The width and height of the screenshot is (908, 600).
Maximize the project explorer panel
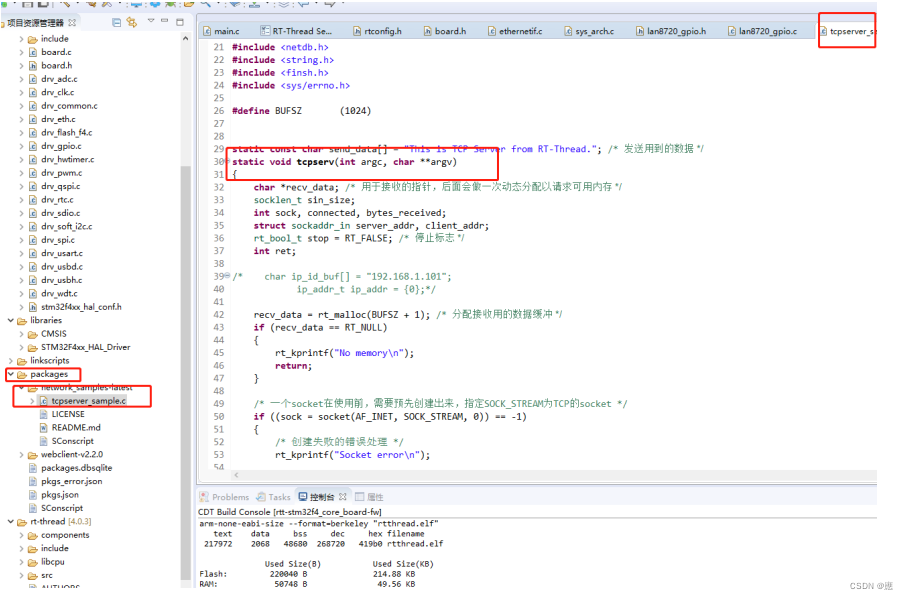click(x=179, y=21)
